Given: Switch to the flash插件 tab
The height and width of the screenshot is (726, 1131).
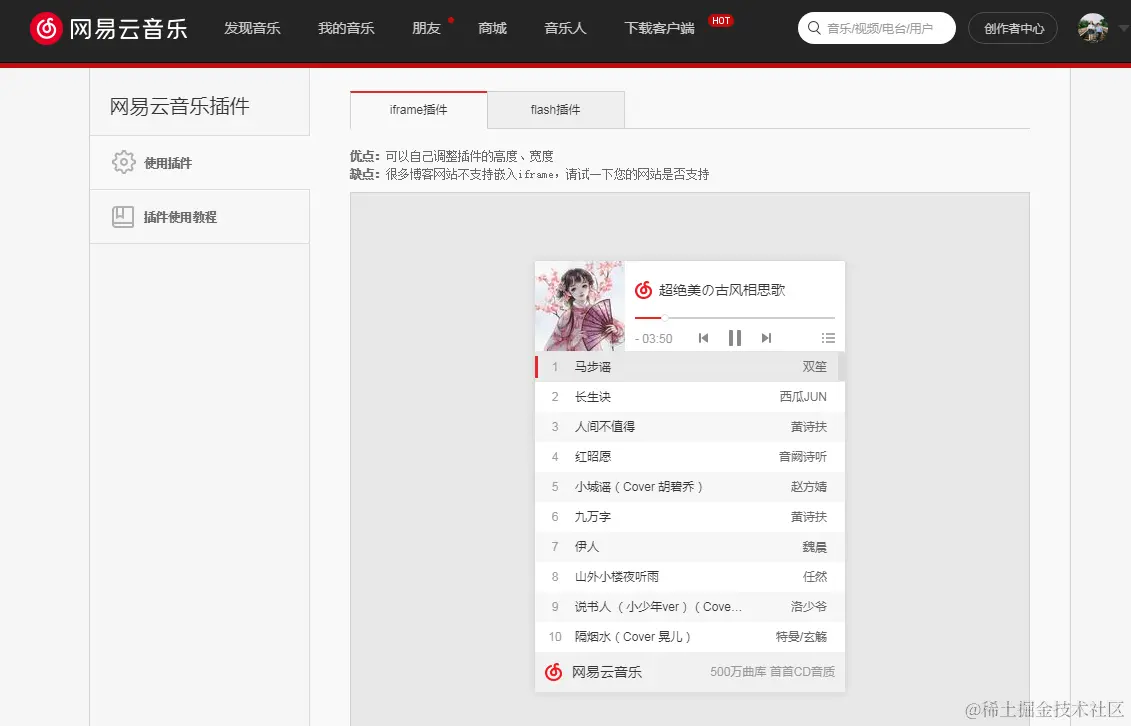Looking at the screenshot, I should [x=555, y=110].
